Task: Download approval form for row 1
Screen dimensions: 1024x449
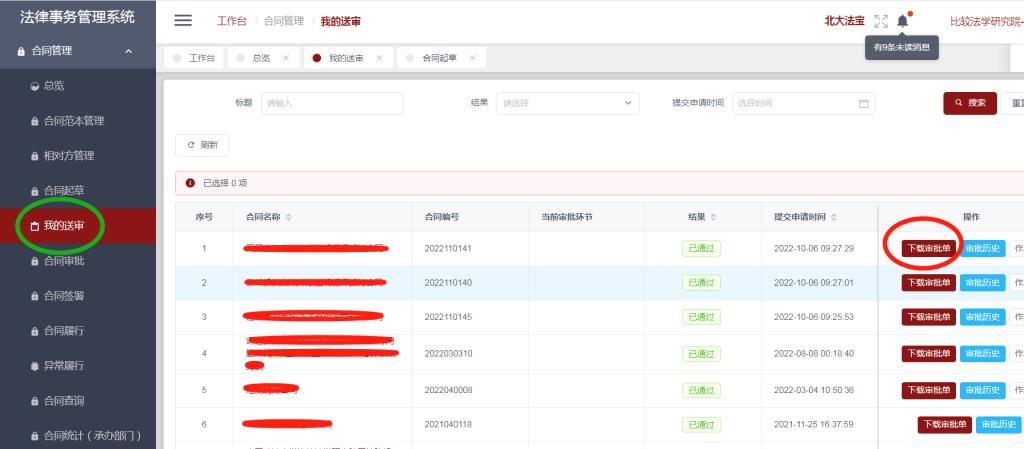Action: 929,248
